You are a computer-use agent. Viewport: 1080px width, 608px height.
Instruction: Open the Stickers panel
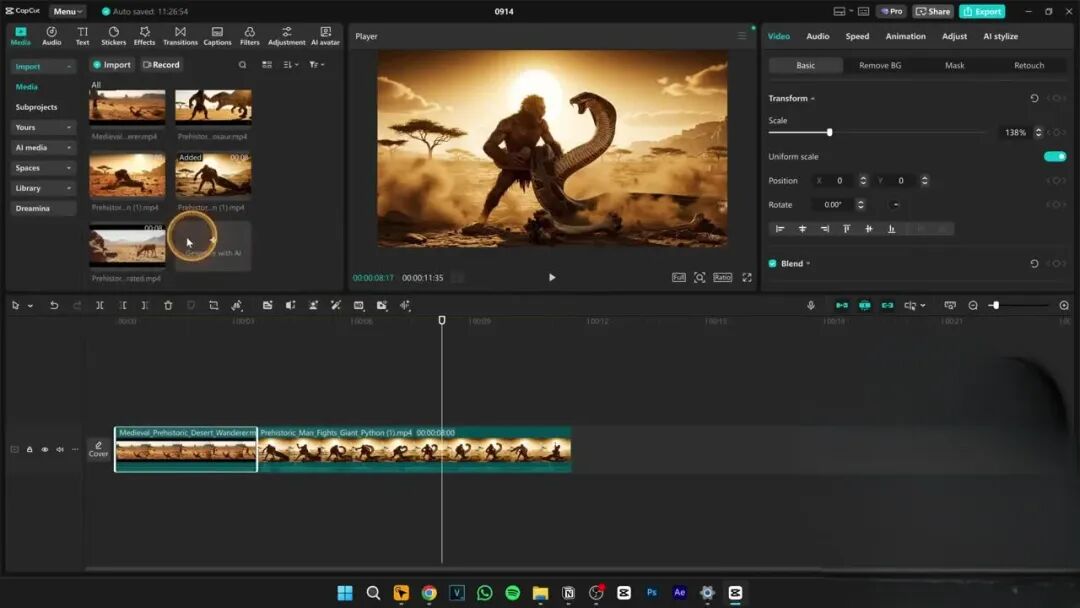click(x=114, y=36)
